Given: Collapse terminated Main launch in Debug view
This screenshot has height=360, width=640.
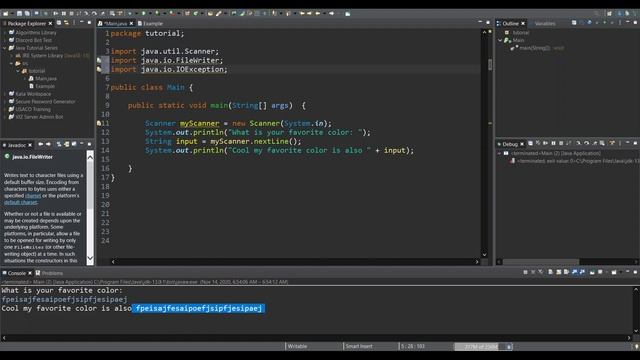Looking at the screenshot, I should click(500, 153).
